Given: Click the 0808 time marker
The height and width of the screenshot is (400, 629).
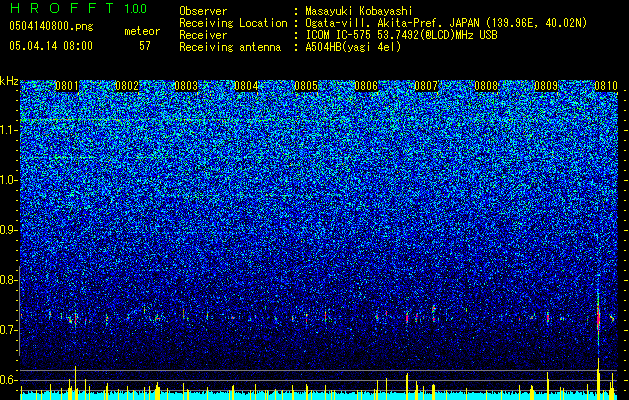Looking at the screenshot, I should [x=486, y=86].
